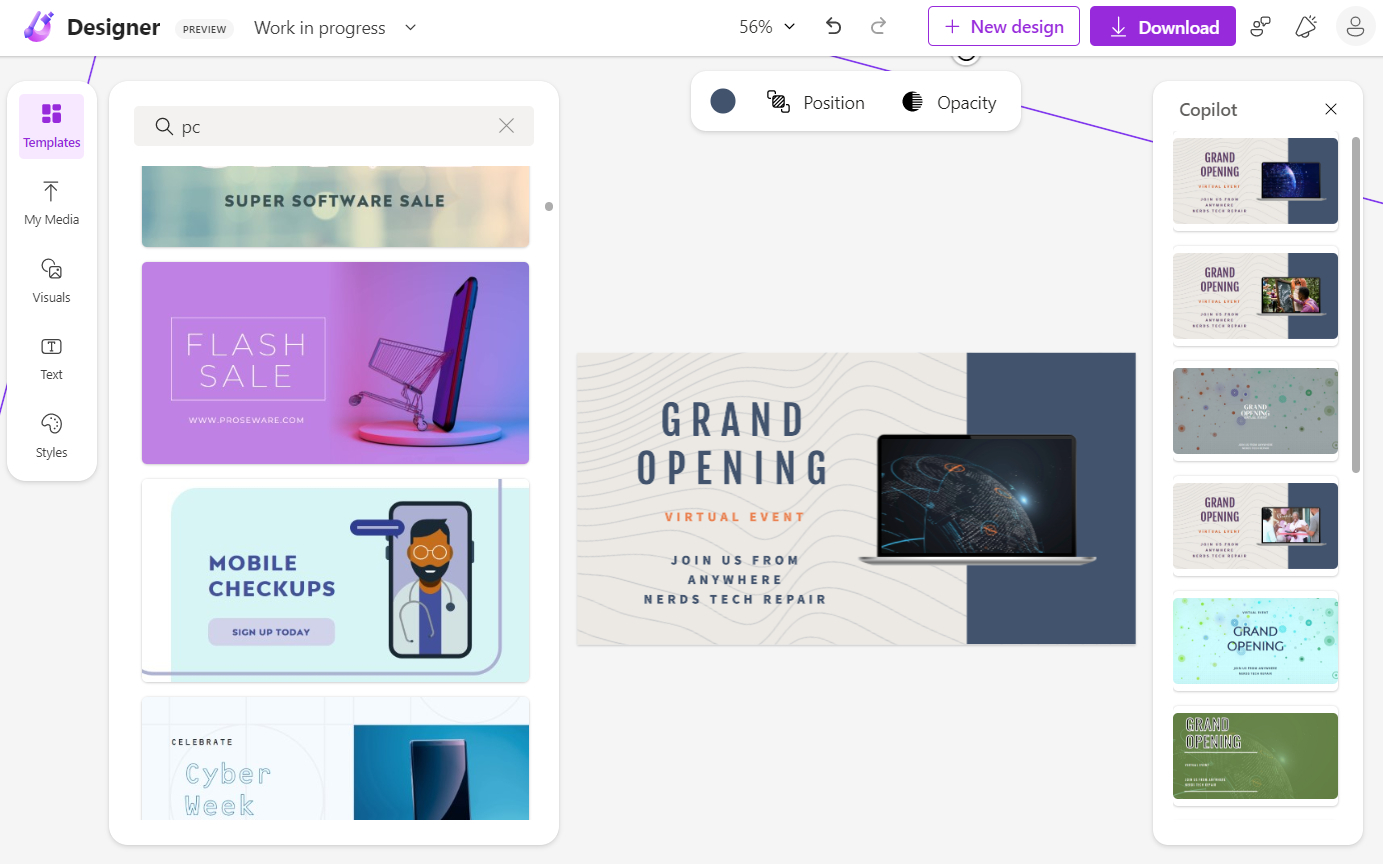The image size is (1383, 864).
Task: Click the Undo arrow in the toolbar
Action: [833, 27]
